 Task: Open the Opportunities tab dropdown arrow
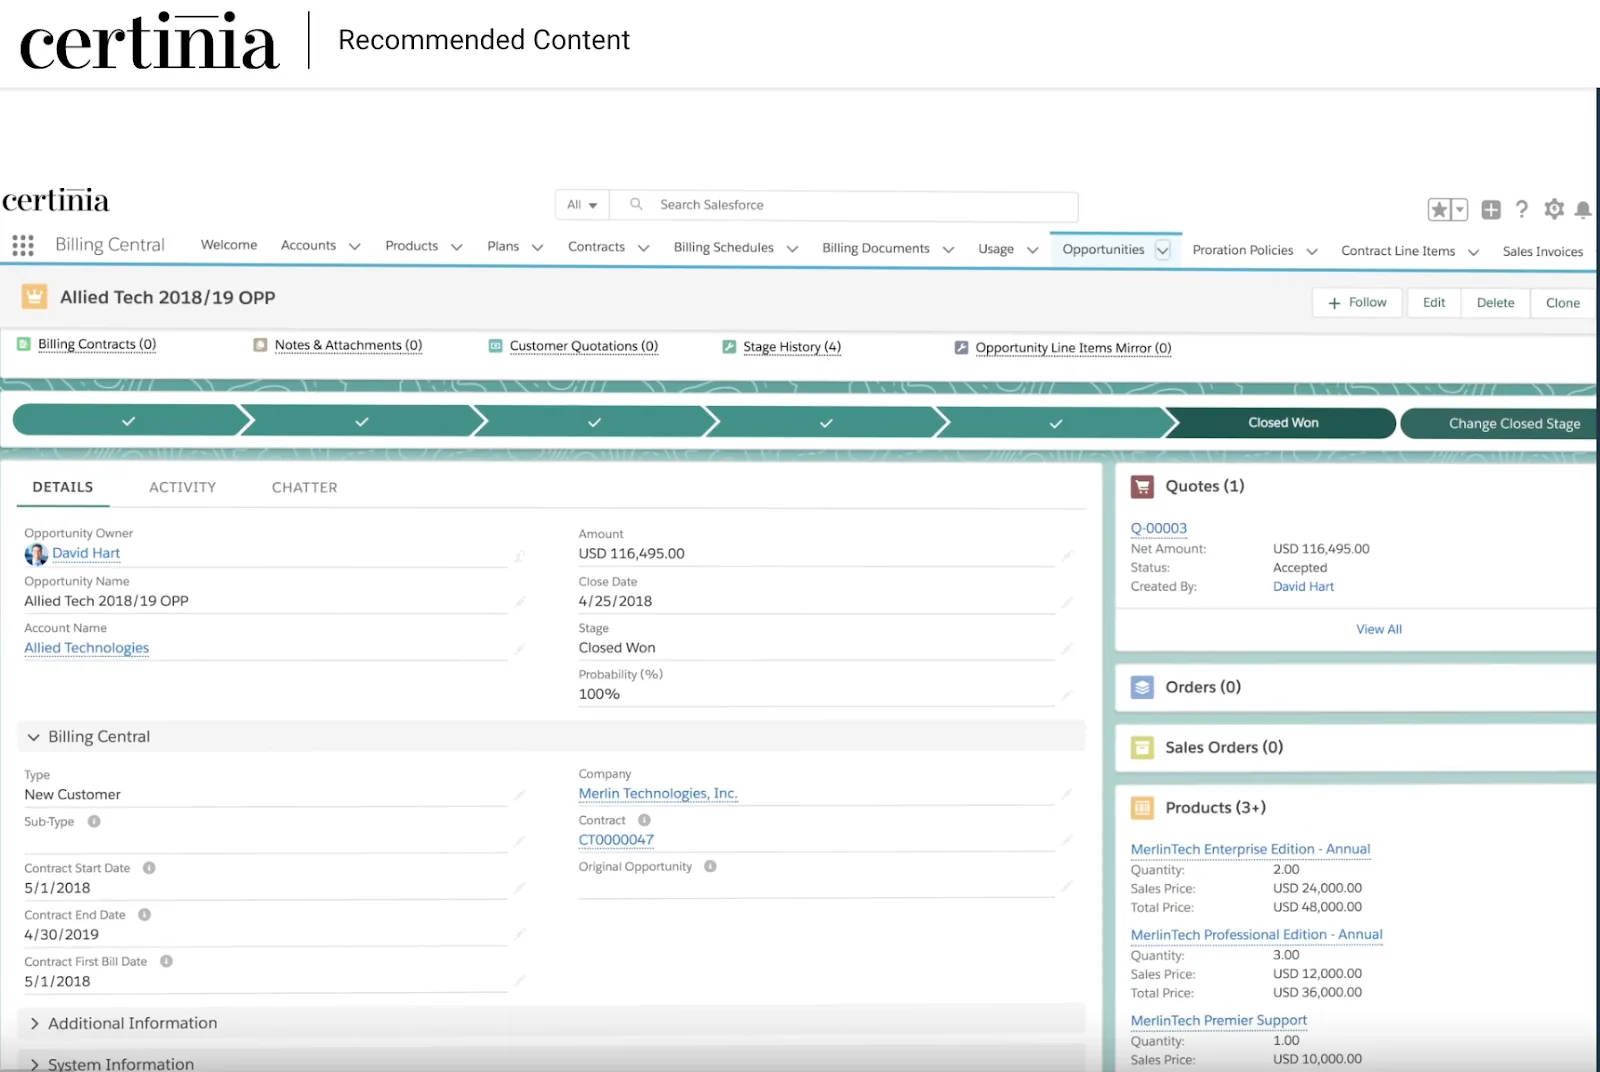(x=1163, y=251)
